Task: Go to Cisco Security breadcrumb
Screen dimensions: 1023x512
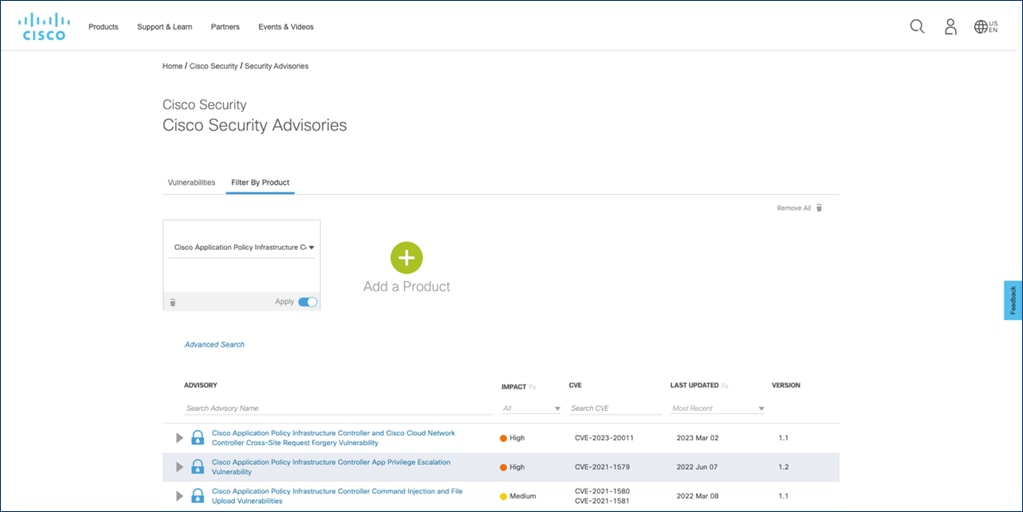Action: click(x=213, y=66)
